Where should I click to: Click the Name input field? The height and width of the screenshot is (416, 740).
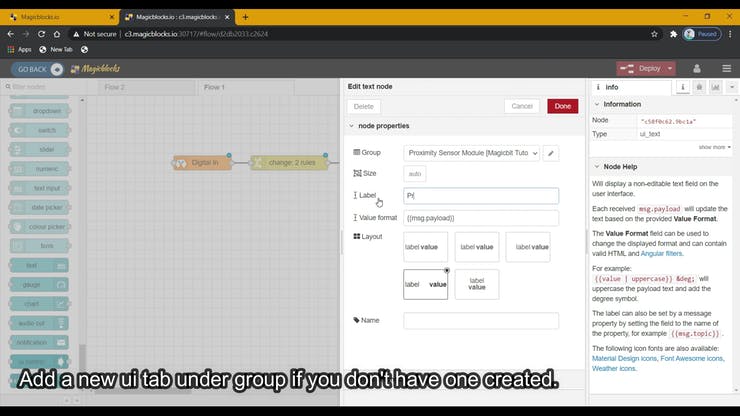[x=481, y=321]
